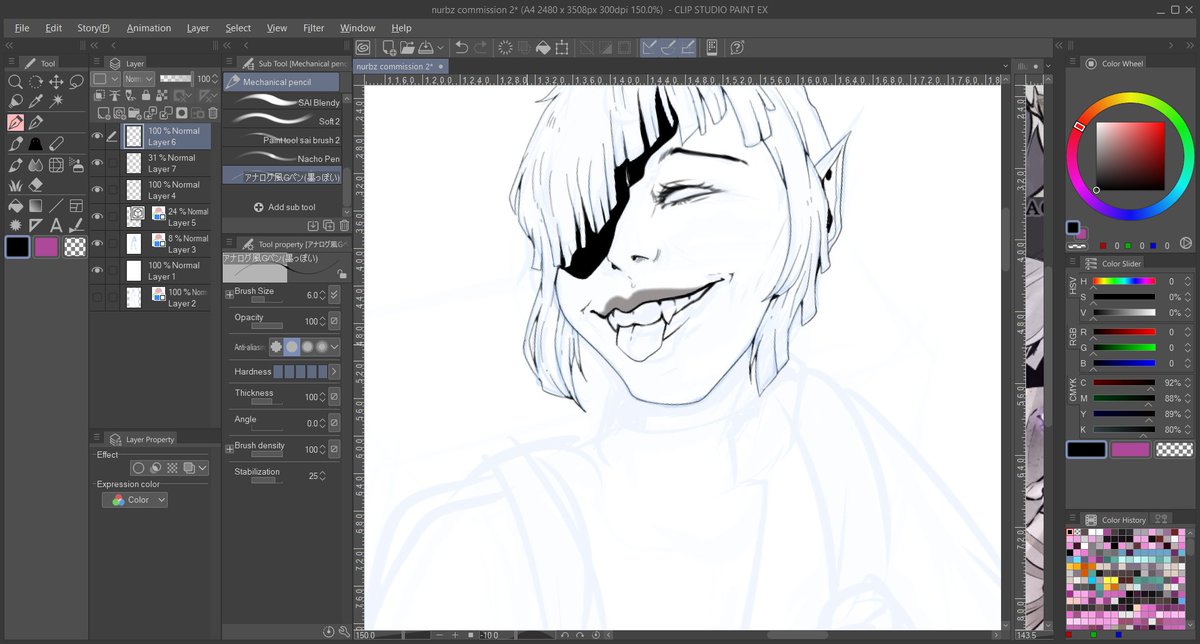Adjust the Hue H slider in Color Slider

click(x=1124, y=282)
